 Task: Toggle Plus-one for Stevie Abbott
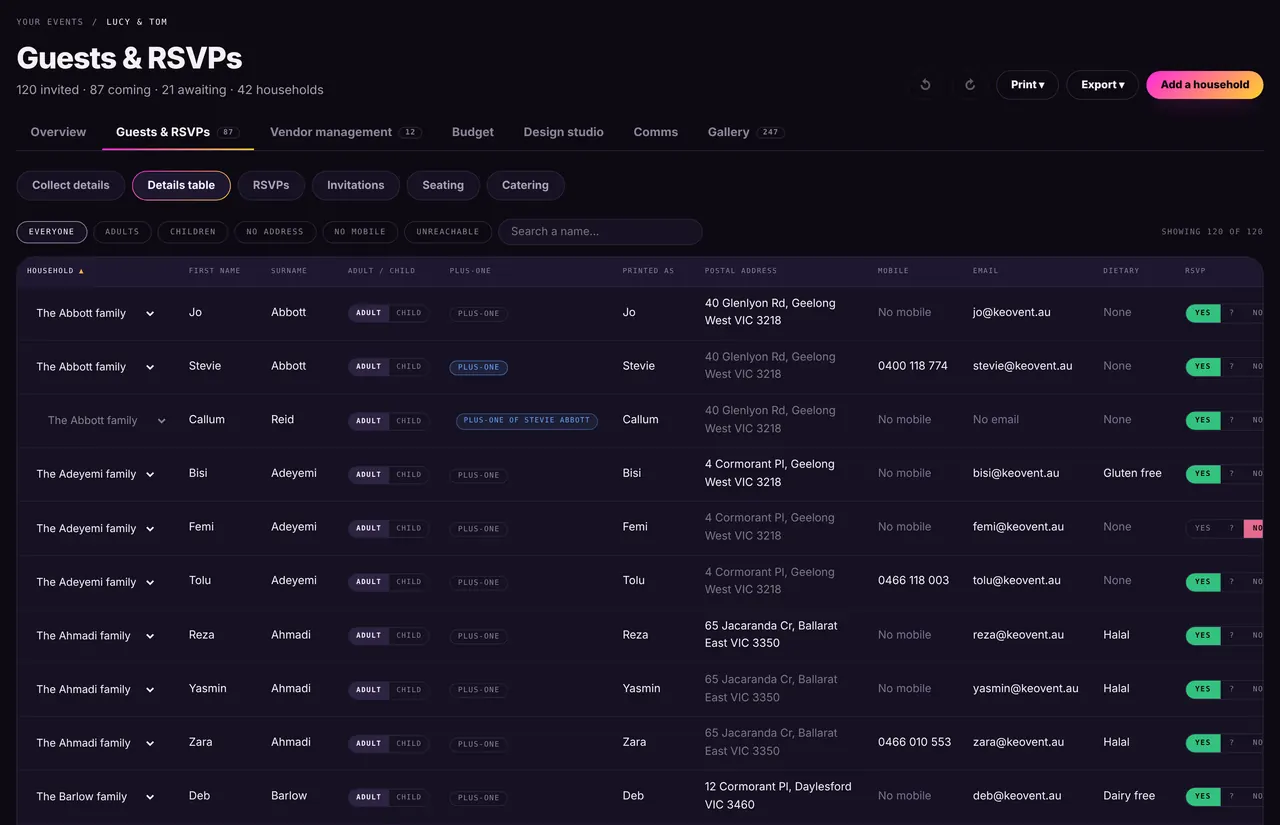[x=478, y=367]
